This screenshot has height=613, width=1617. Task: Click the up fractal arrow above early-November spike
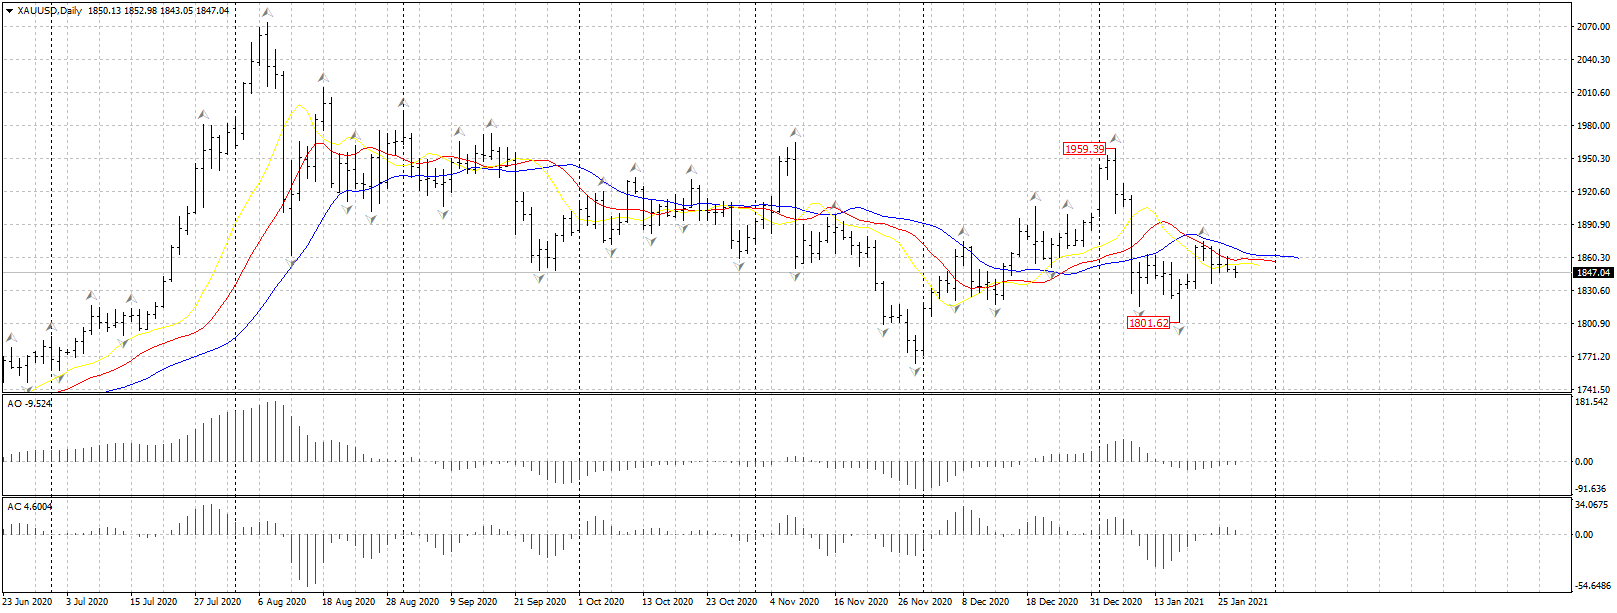(796, 131)
